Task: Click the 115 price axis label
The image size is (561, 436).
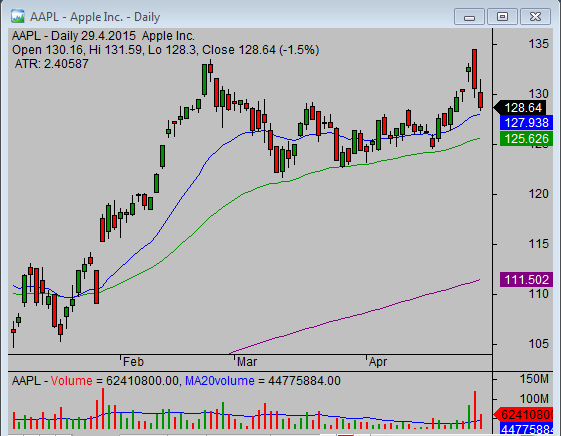Action: click(x=538, y=244)
